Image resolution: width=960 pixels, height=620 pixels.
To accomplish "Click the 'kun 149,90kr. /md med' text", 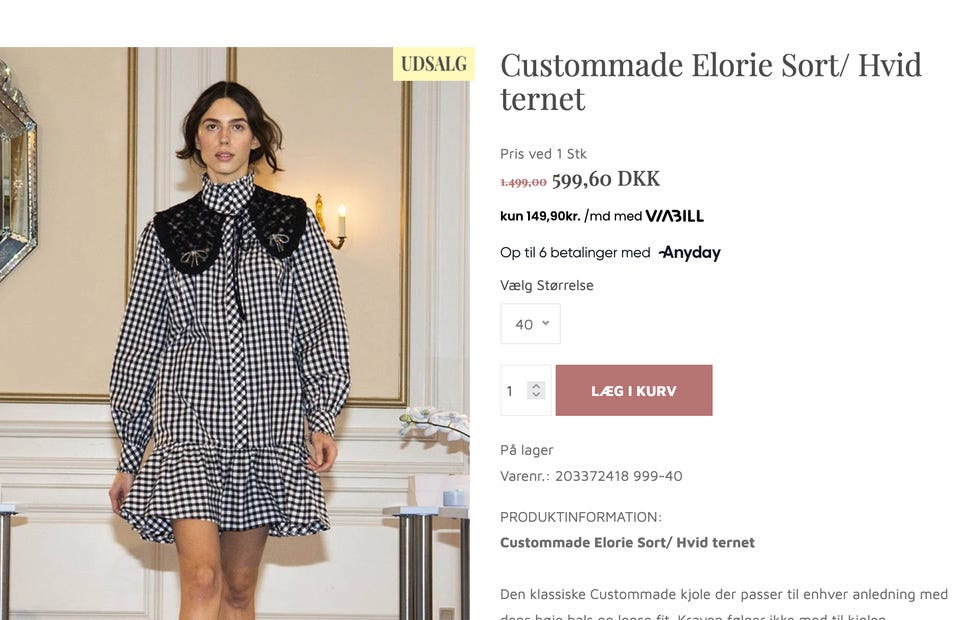I will pyautogui.click(x=571, y=216).
